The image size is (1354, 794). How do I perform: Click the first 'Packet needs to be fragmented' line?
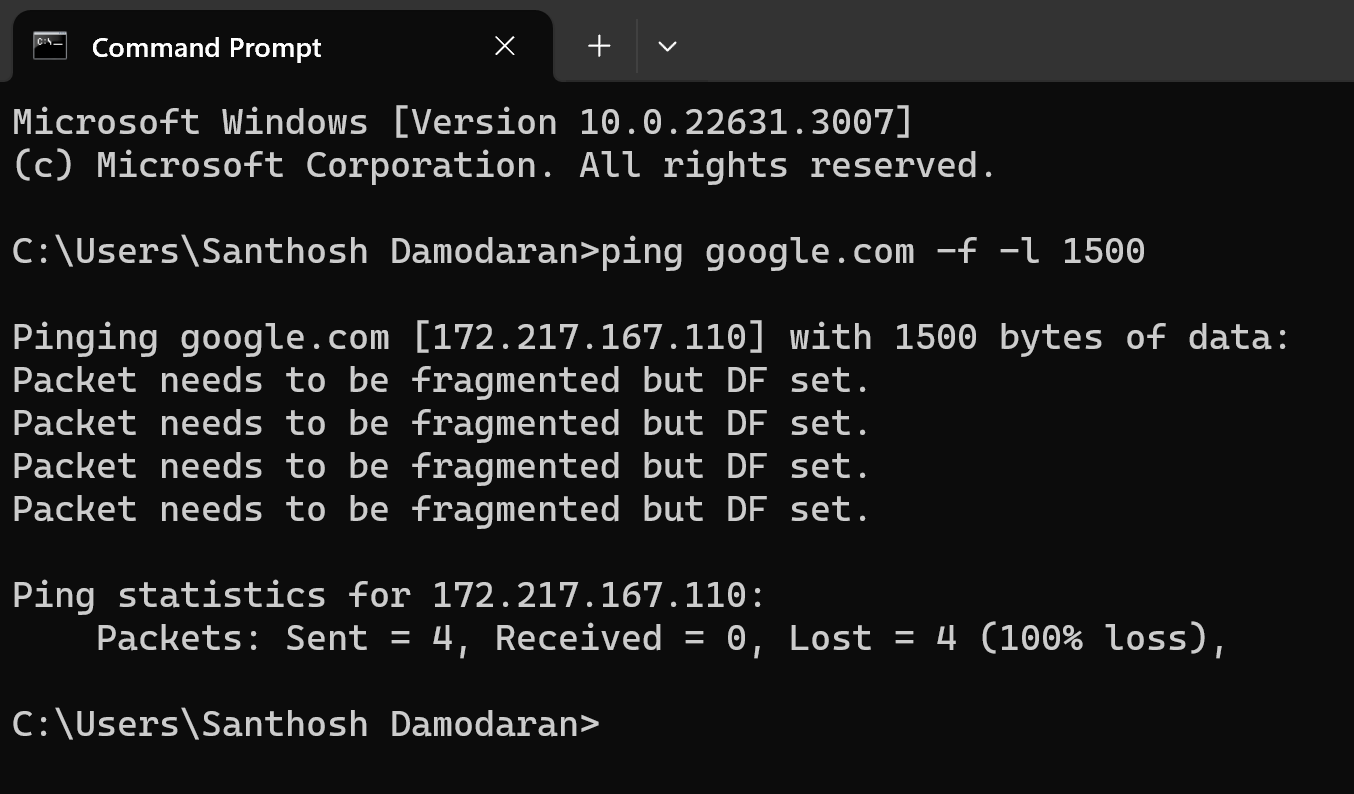coord(441,381)
